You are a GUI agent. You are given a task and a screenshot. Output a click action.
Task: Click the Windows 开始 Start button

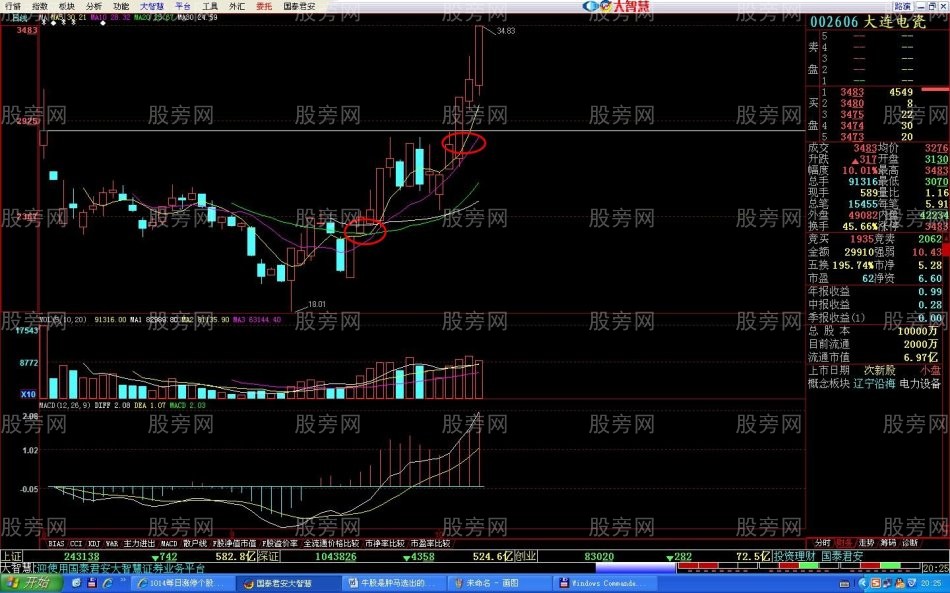point(30,583)
